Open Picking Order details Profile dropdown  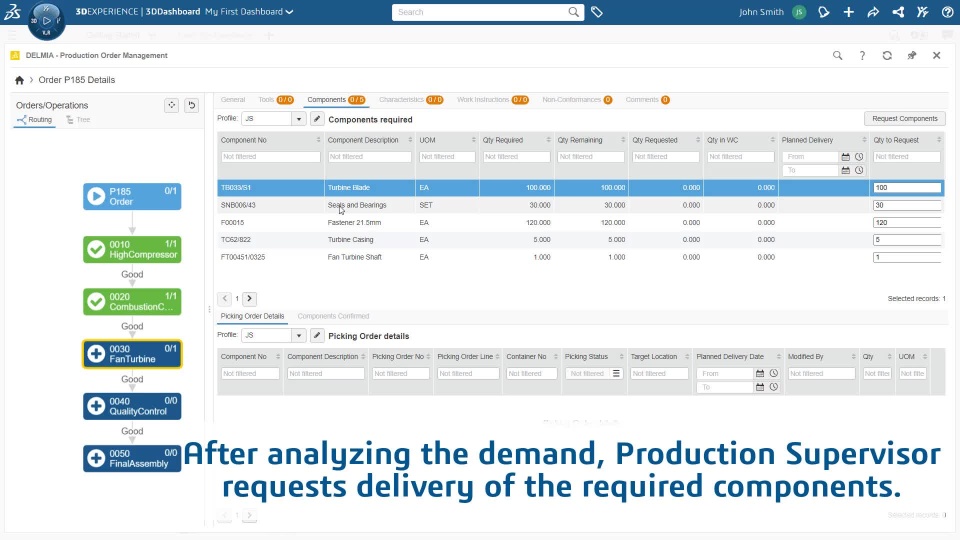299,336
